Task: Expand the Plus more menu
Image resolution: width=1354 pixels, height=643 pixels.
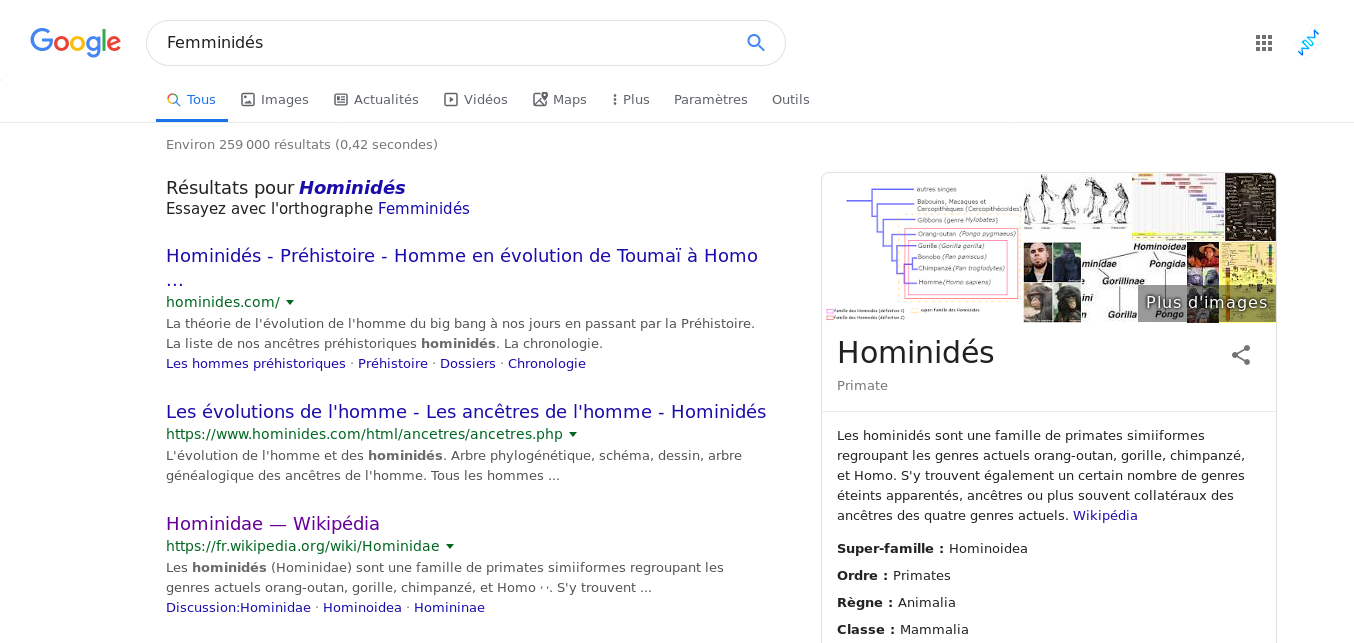Action: pyautogui.click(x=630, y=100)
